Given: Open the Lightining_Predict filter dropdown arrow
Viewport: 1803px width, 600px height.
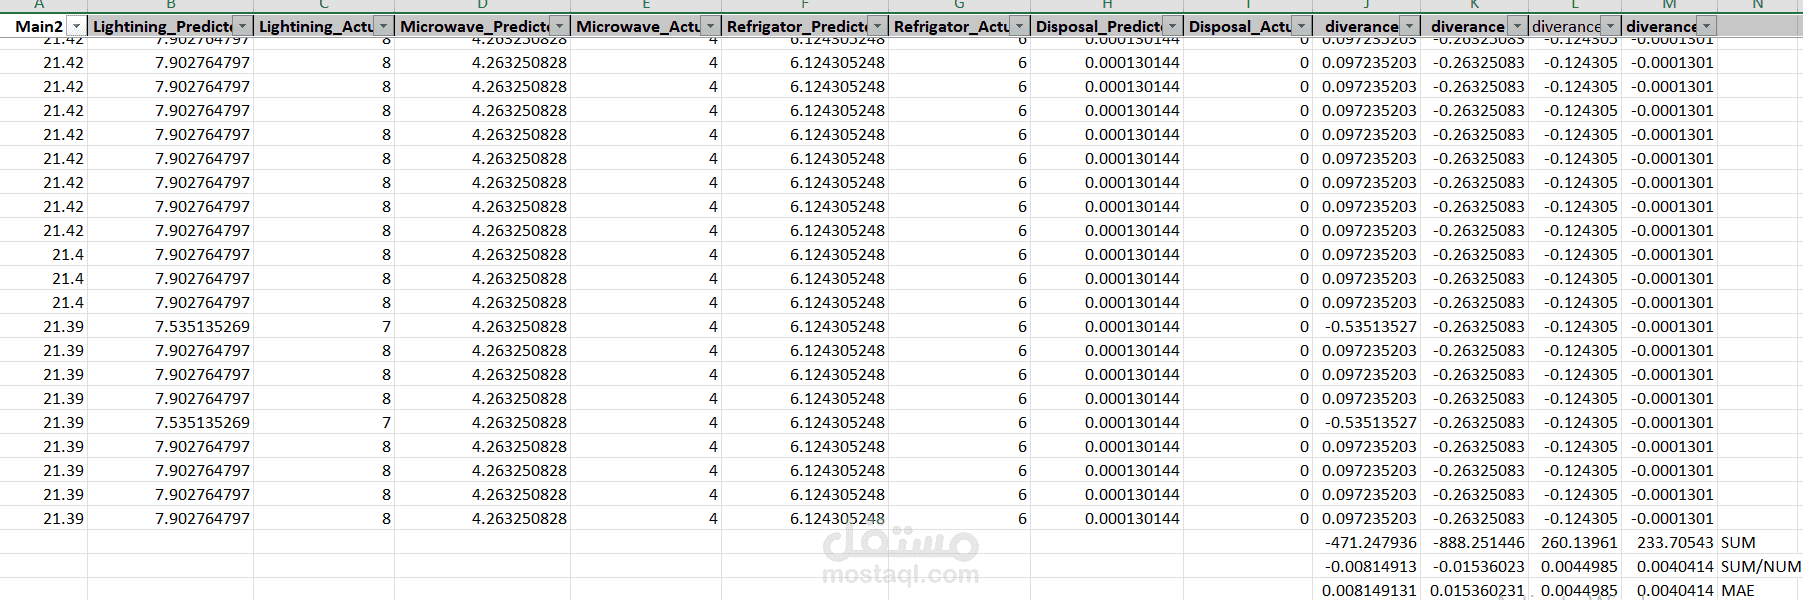Looking at the screenshot, I should pos(242,27).
